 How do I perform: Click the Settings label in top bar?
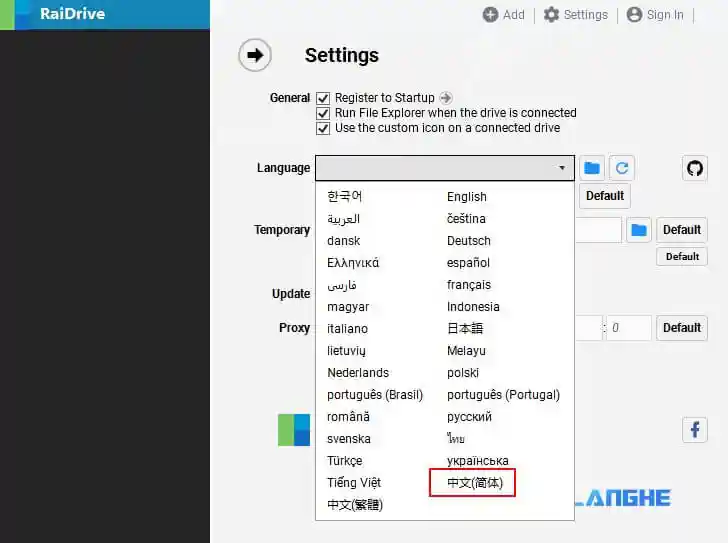585,15
